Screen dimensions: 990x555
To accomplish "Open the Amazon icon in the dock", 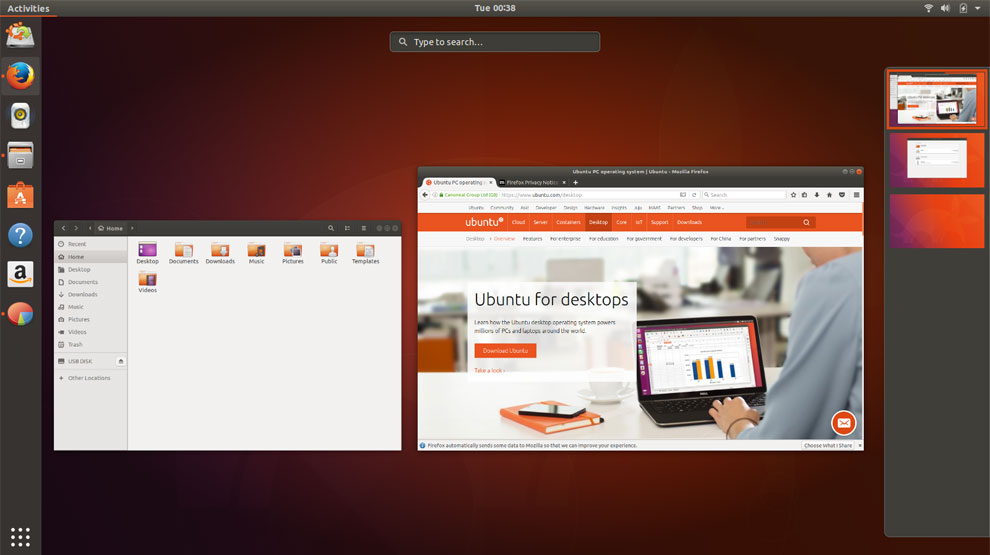I will click(20, 274).
